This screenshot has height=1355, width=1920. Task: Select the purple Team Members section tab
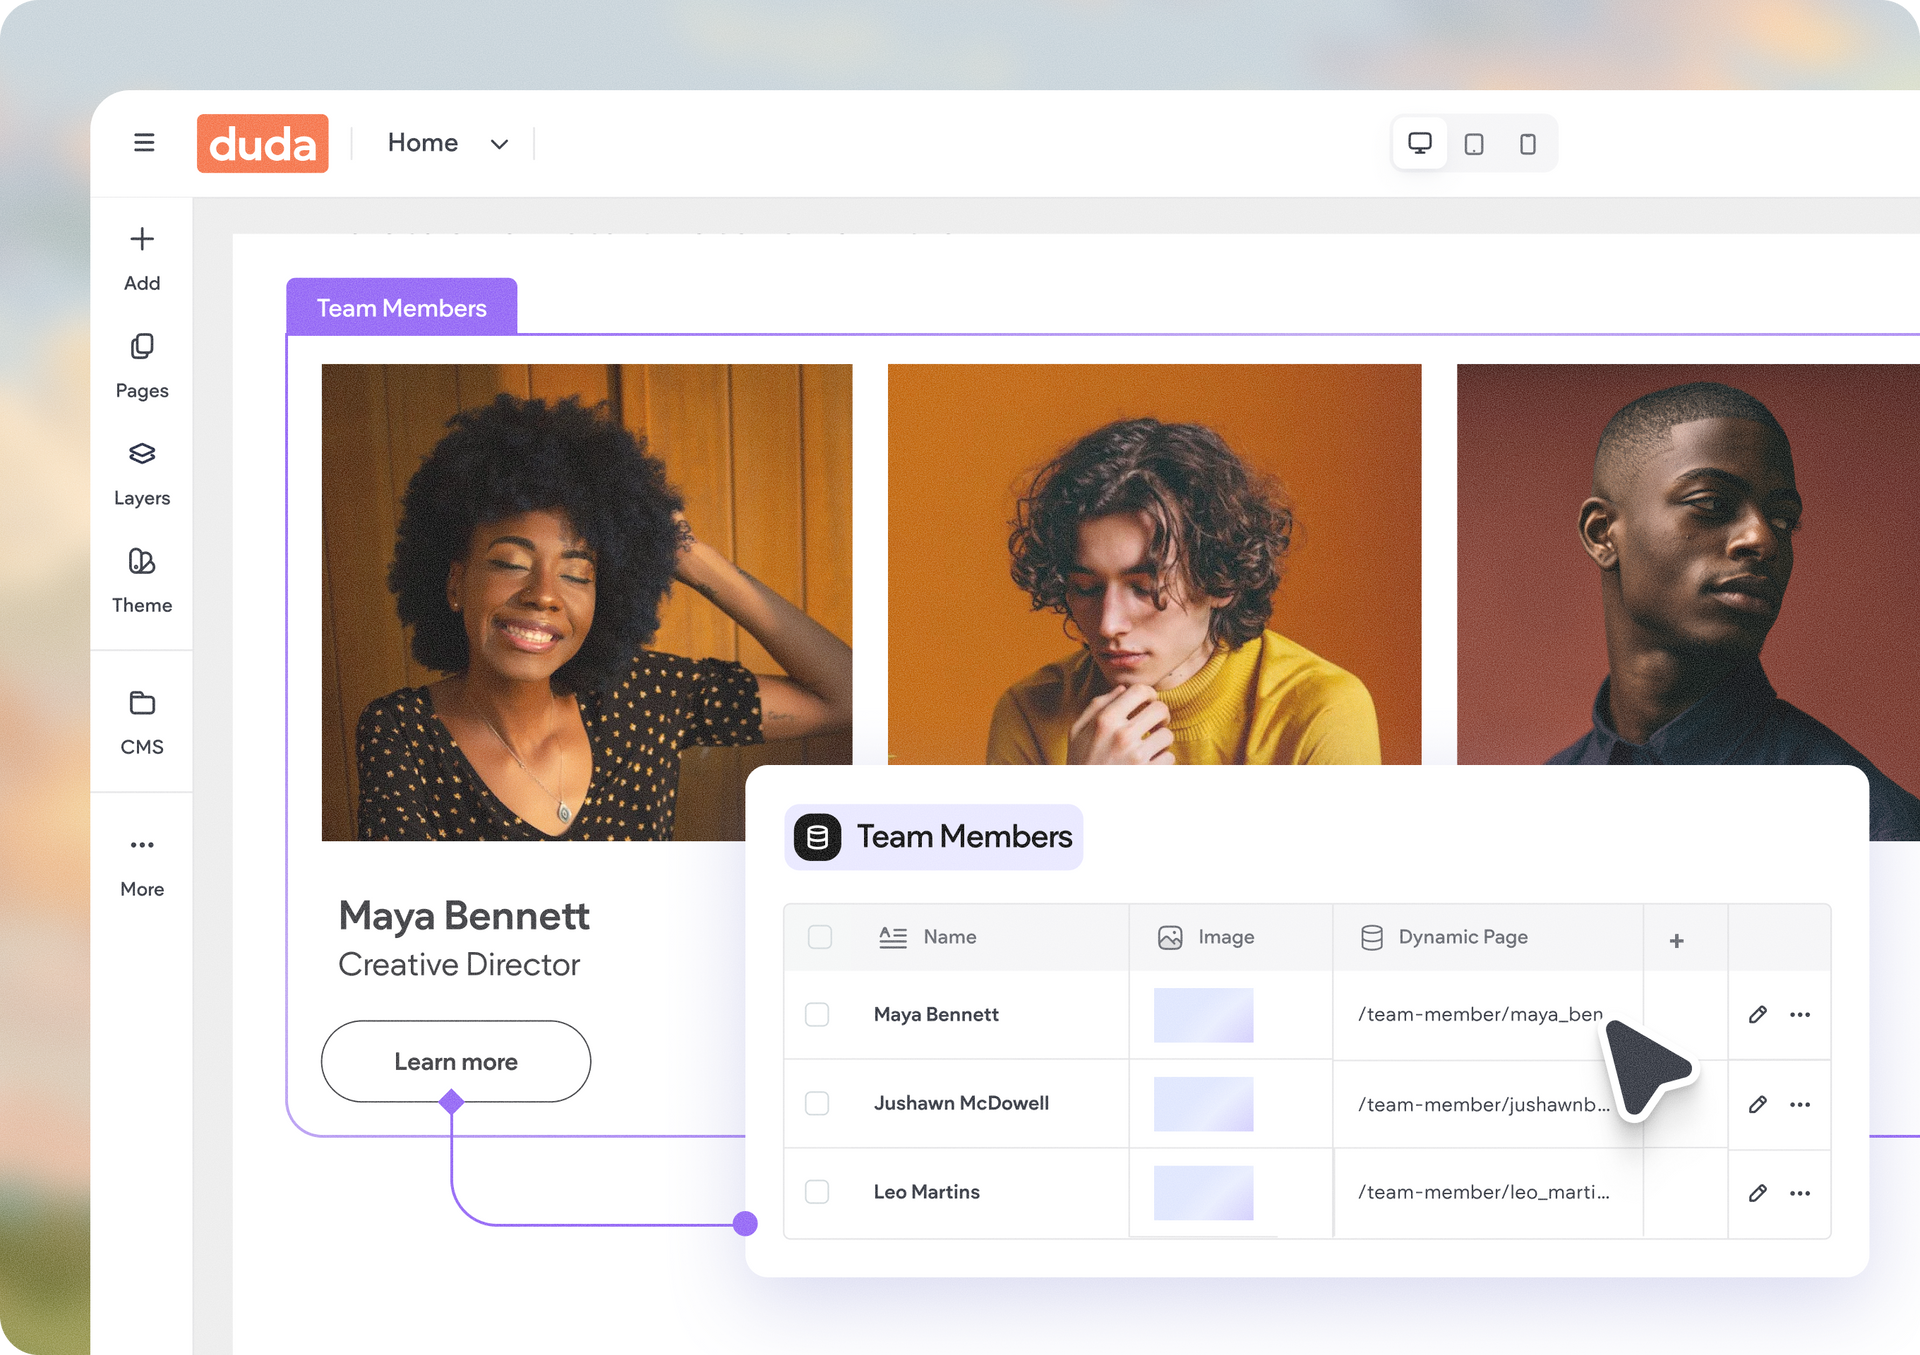(x=402, y=307)
